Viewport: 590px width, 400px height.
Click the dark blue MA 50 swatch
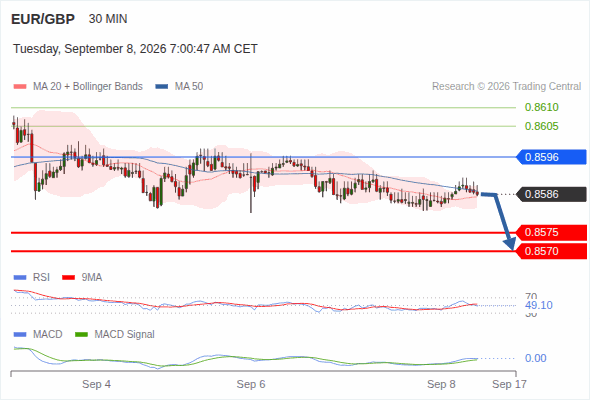162,87
